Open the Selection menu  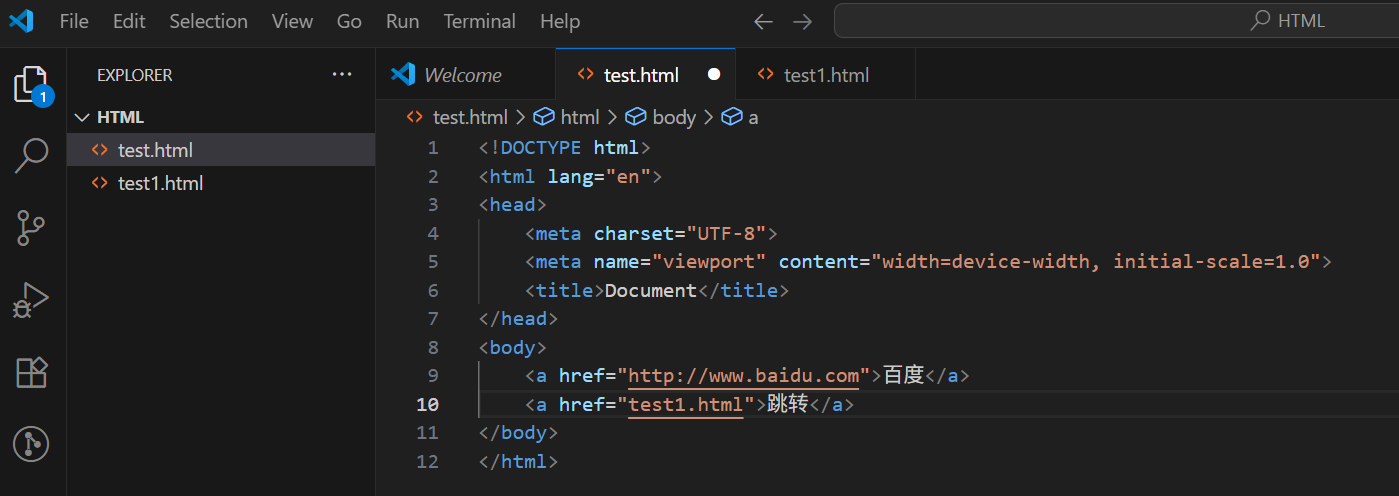209,21
